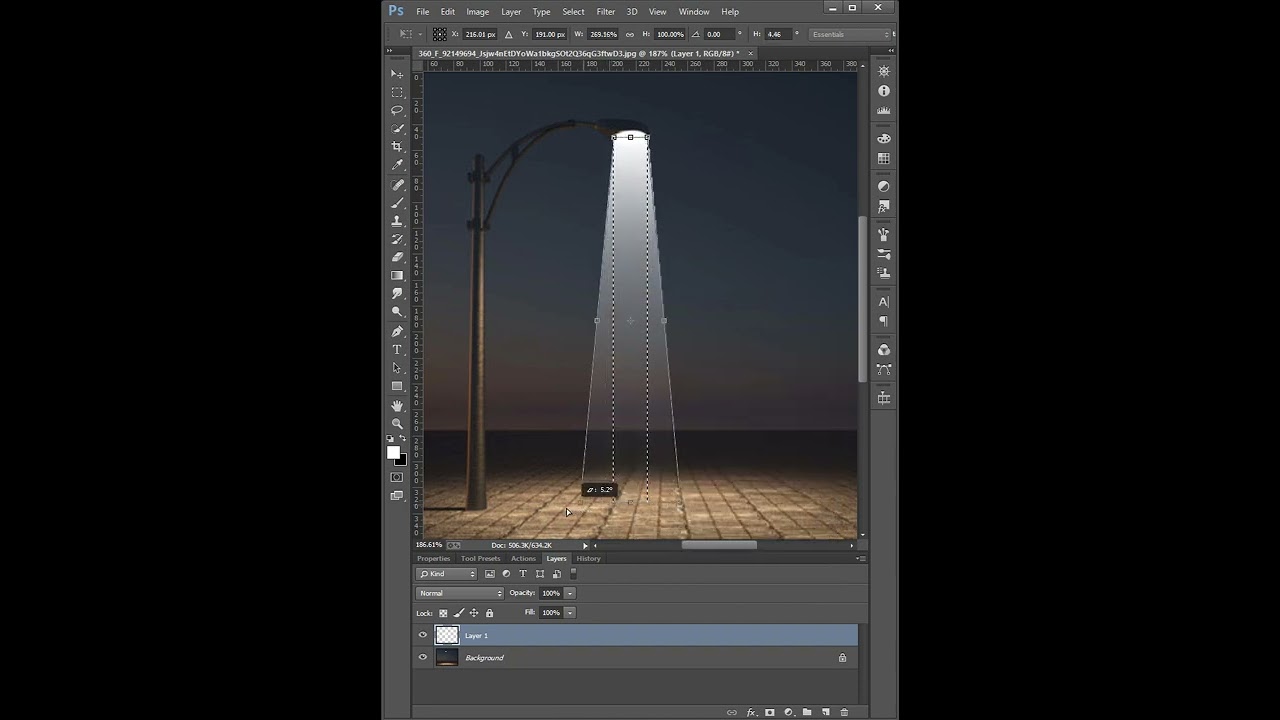Hide Layer 1 using its eye icon
The width and height of the screenshot is (1280, 720).
tap(422, 635)
